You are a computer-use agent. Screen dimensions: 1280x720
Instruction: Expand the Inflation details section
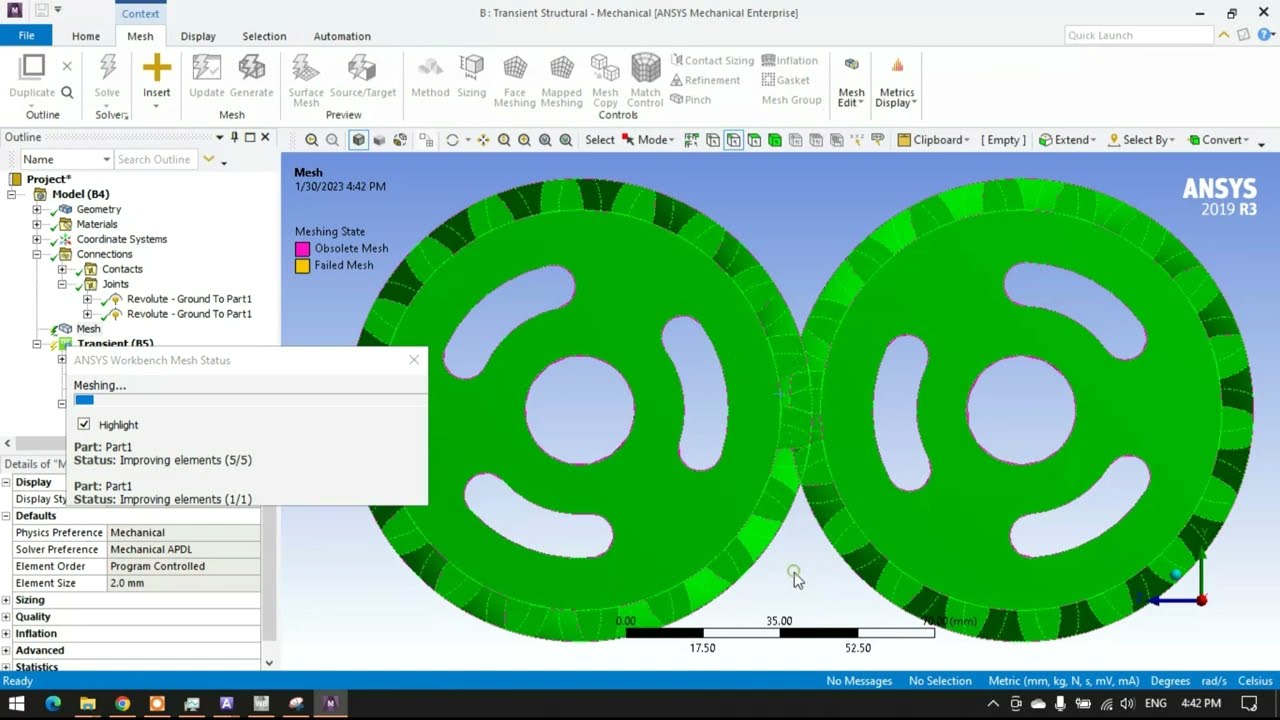tap(6, 633)
